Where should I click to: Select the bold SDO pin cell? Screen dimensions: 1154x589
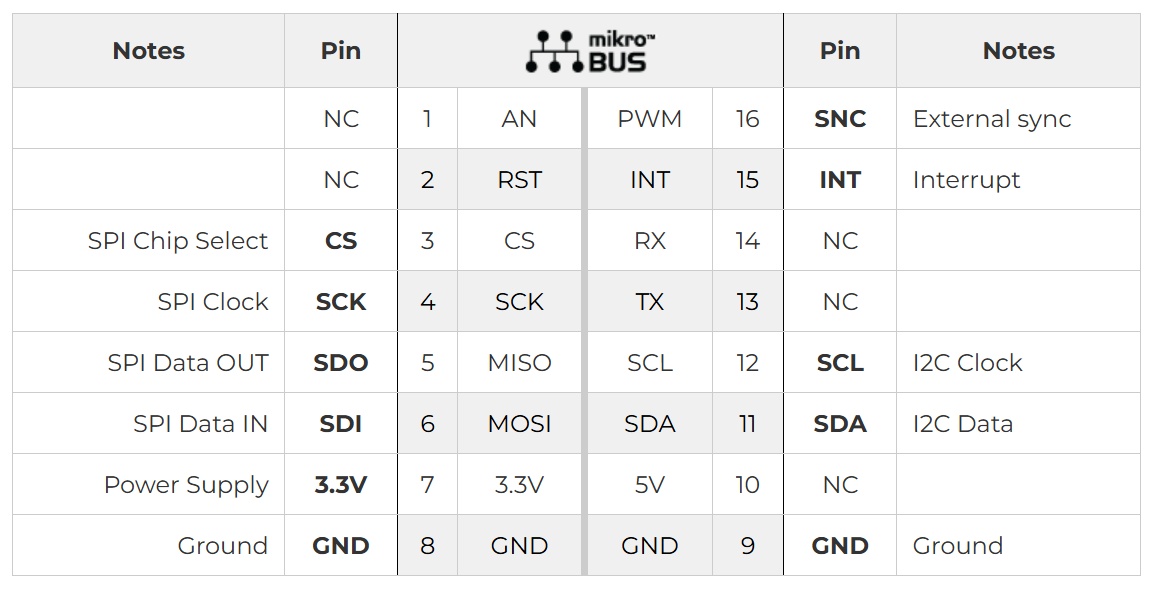tap(341, 363)
